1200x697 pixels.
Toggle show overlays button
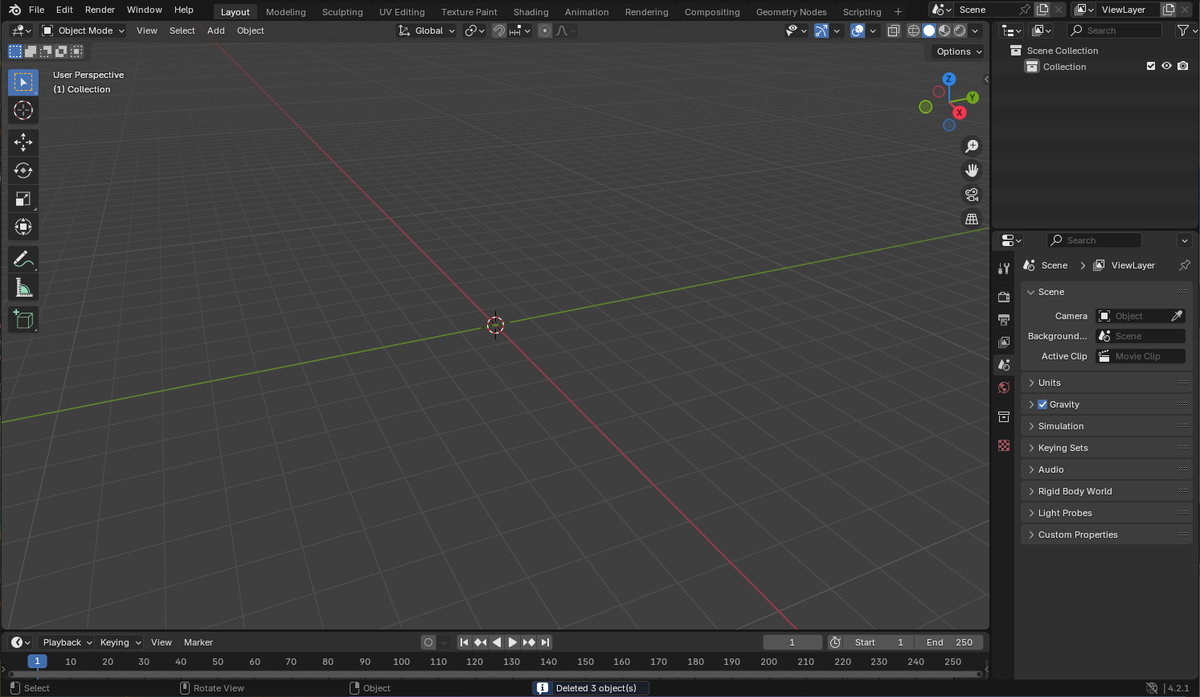point(858,30)
